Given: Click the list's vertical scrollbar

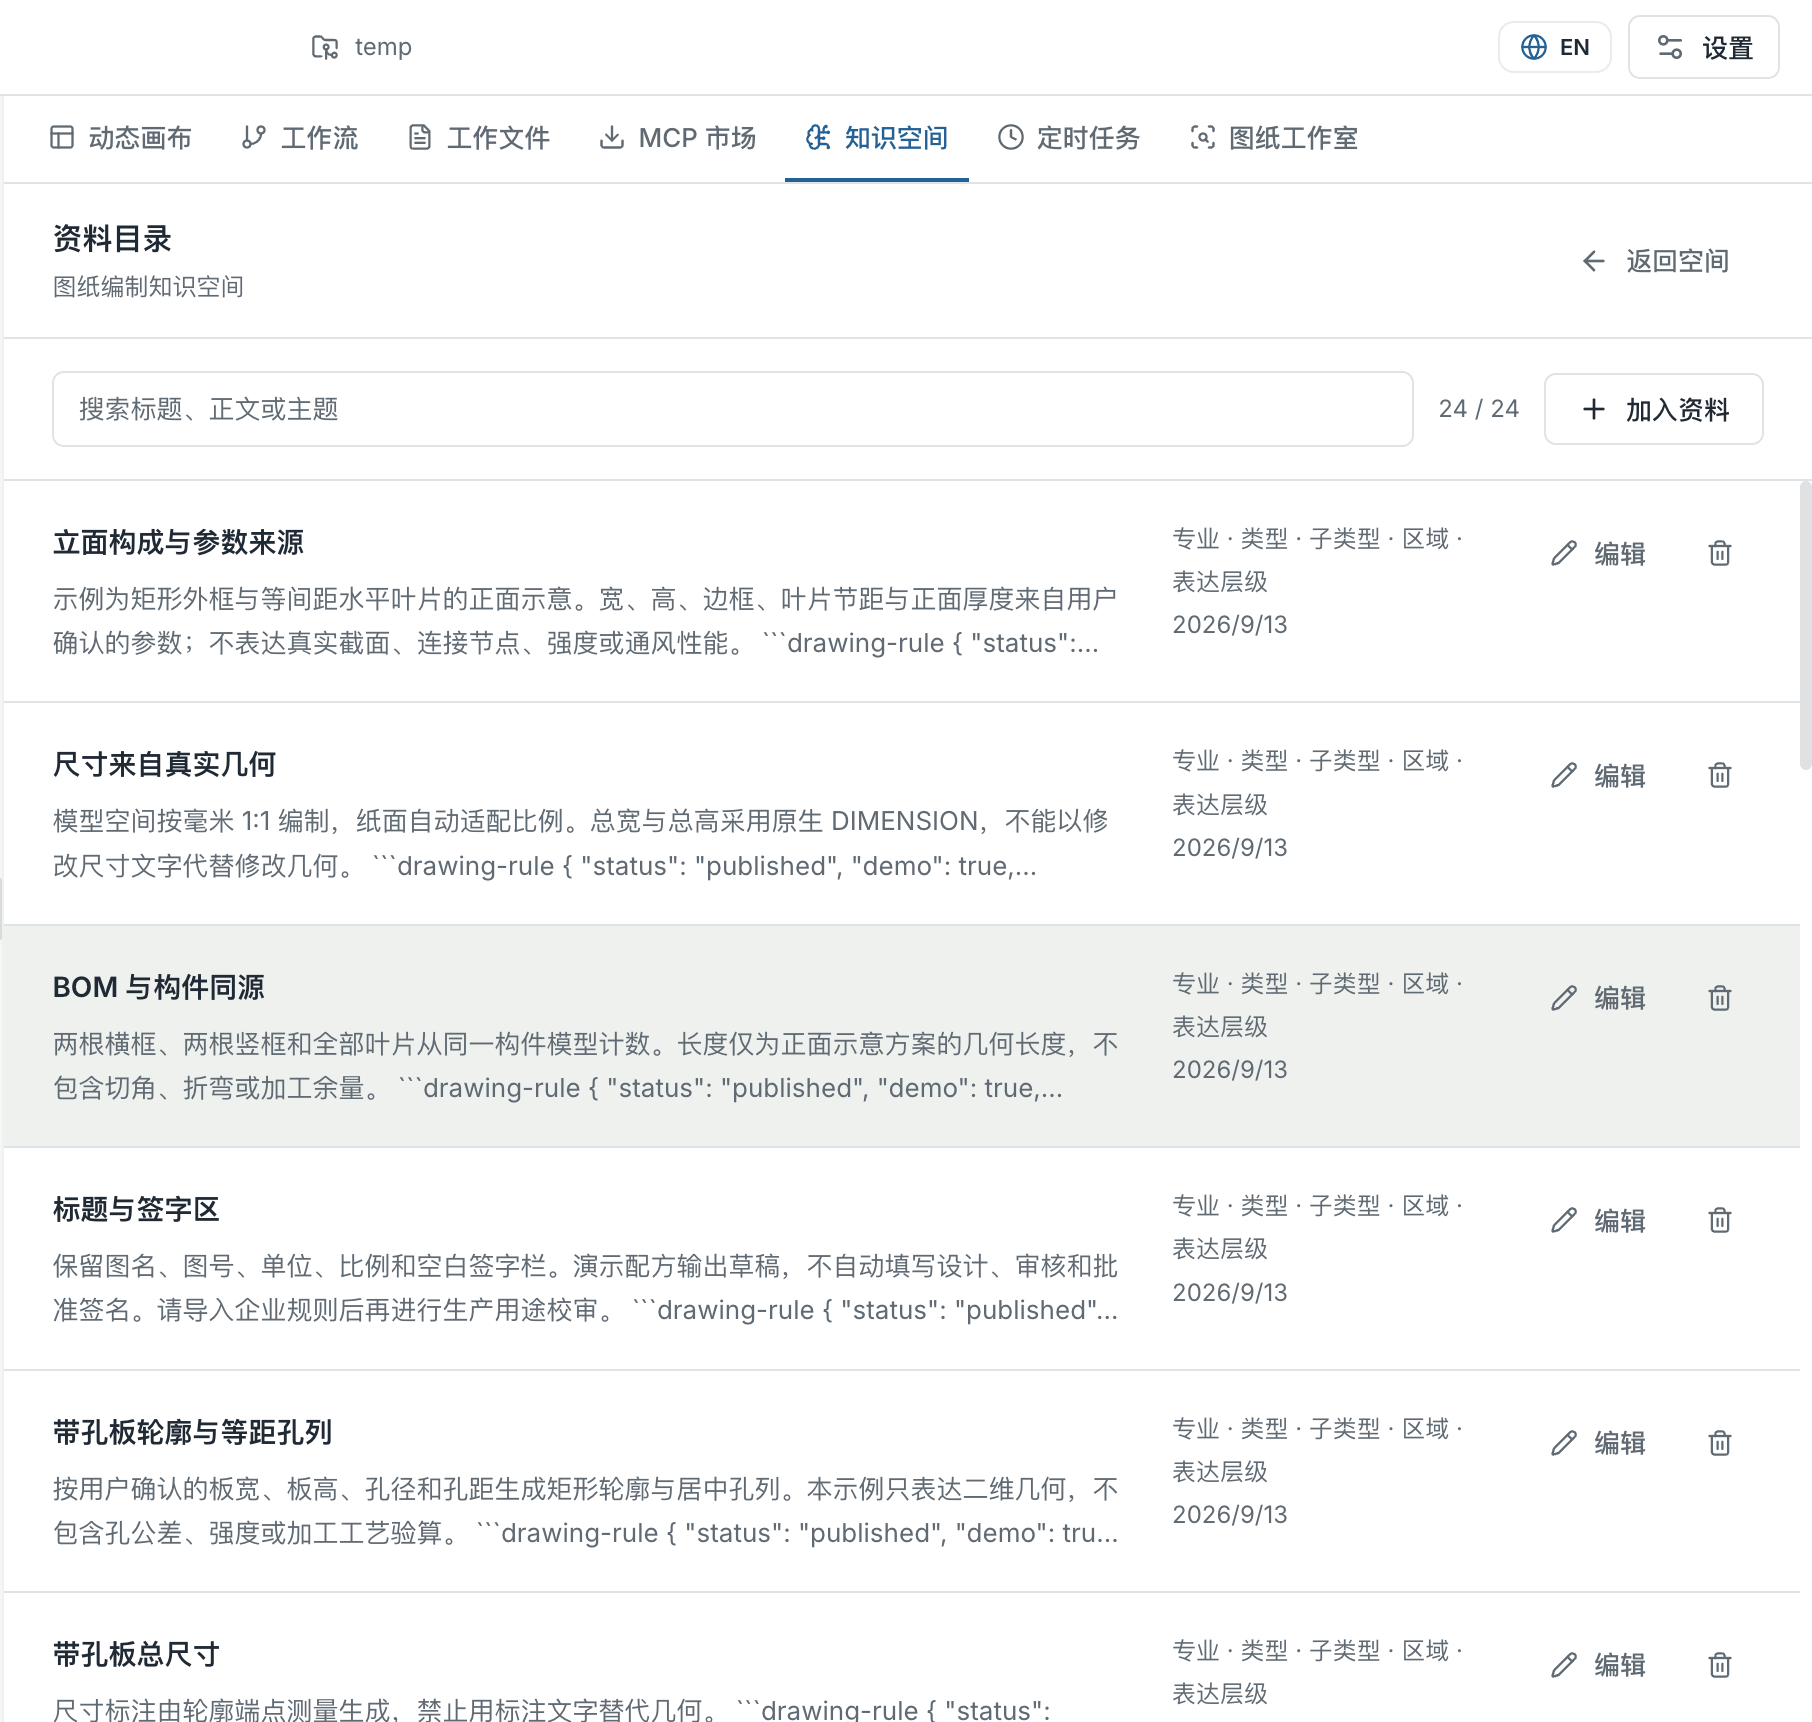Looking at the screenshot, I should [1805, 625].
